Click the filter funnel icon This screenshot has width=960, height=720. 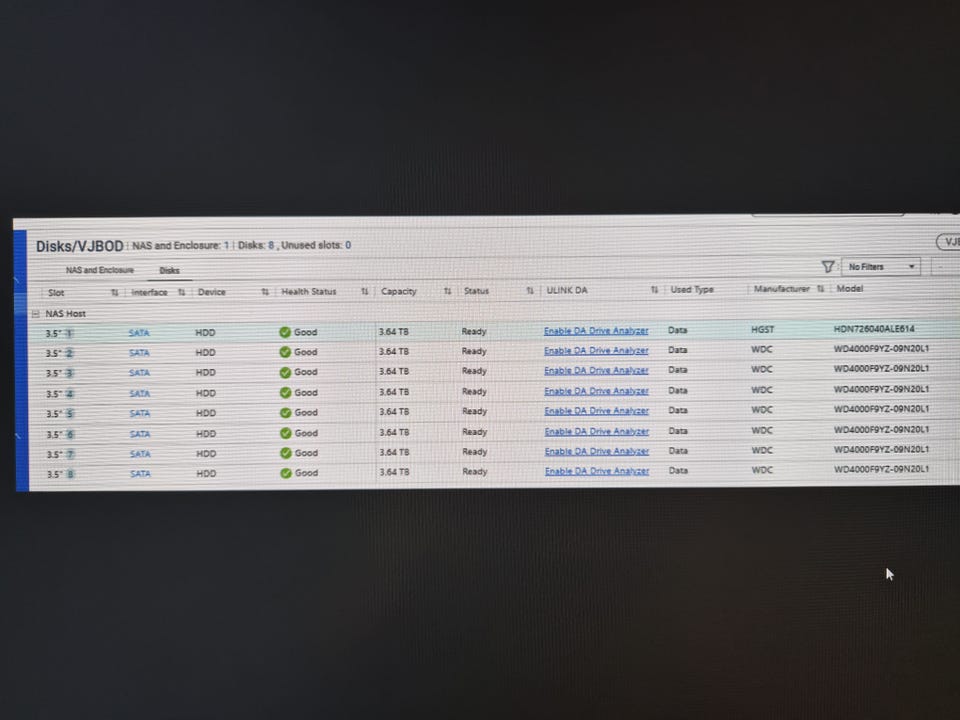pyautogui.click(x=828, y=267)
